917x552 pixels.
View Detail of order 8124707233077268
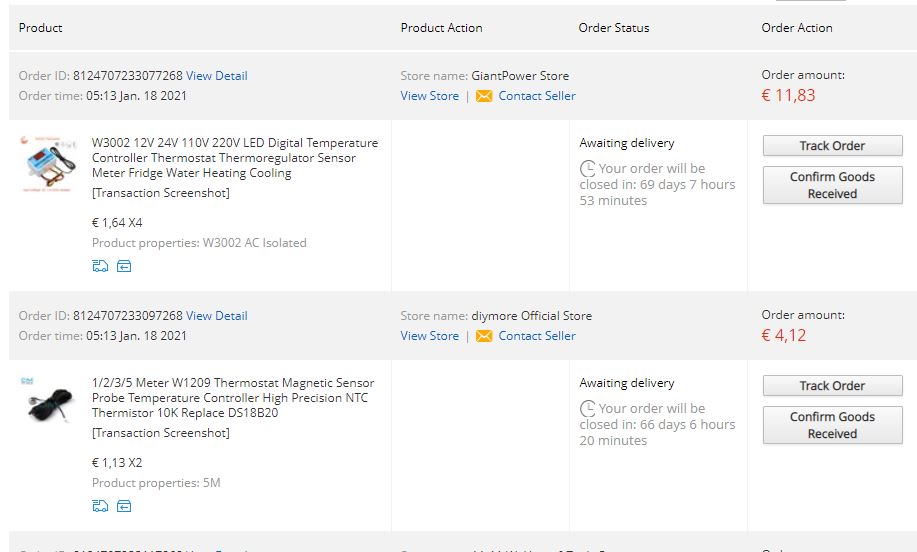coord(216,76)
